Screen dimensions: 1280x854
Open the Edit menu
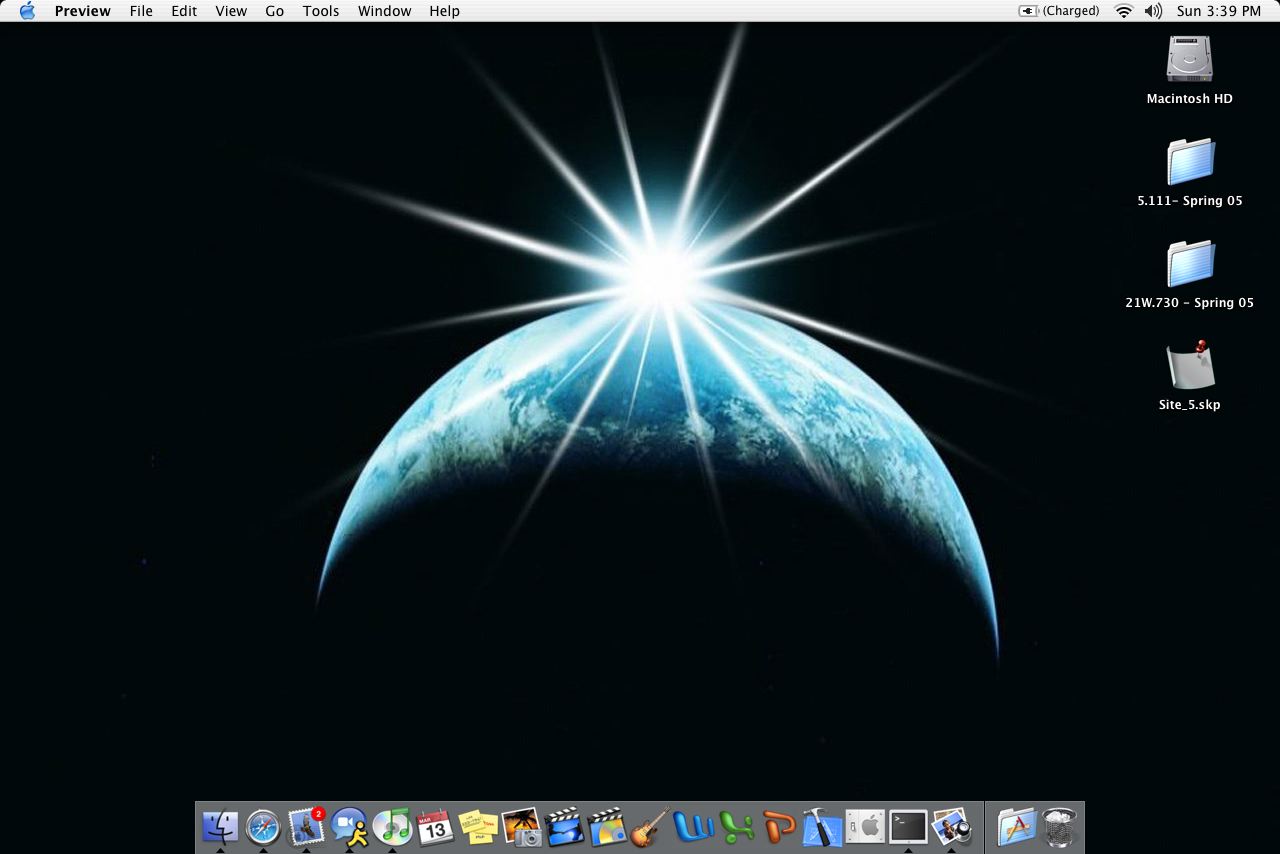(x=184, y=11)
